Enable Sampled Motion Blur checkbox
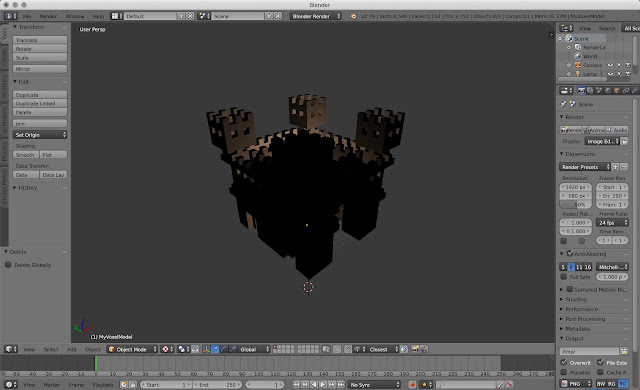640x390 pixels. click(570, 289)
